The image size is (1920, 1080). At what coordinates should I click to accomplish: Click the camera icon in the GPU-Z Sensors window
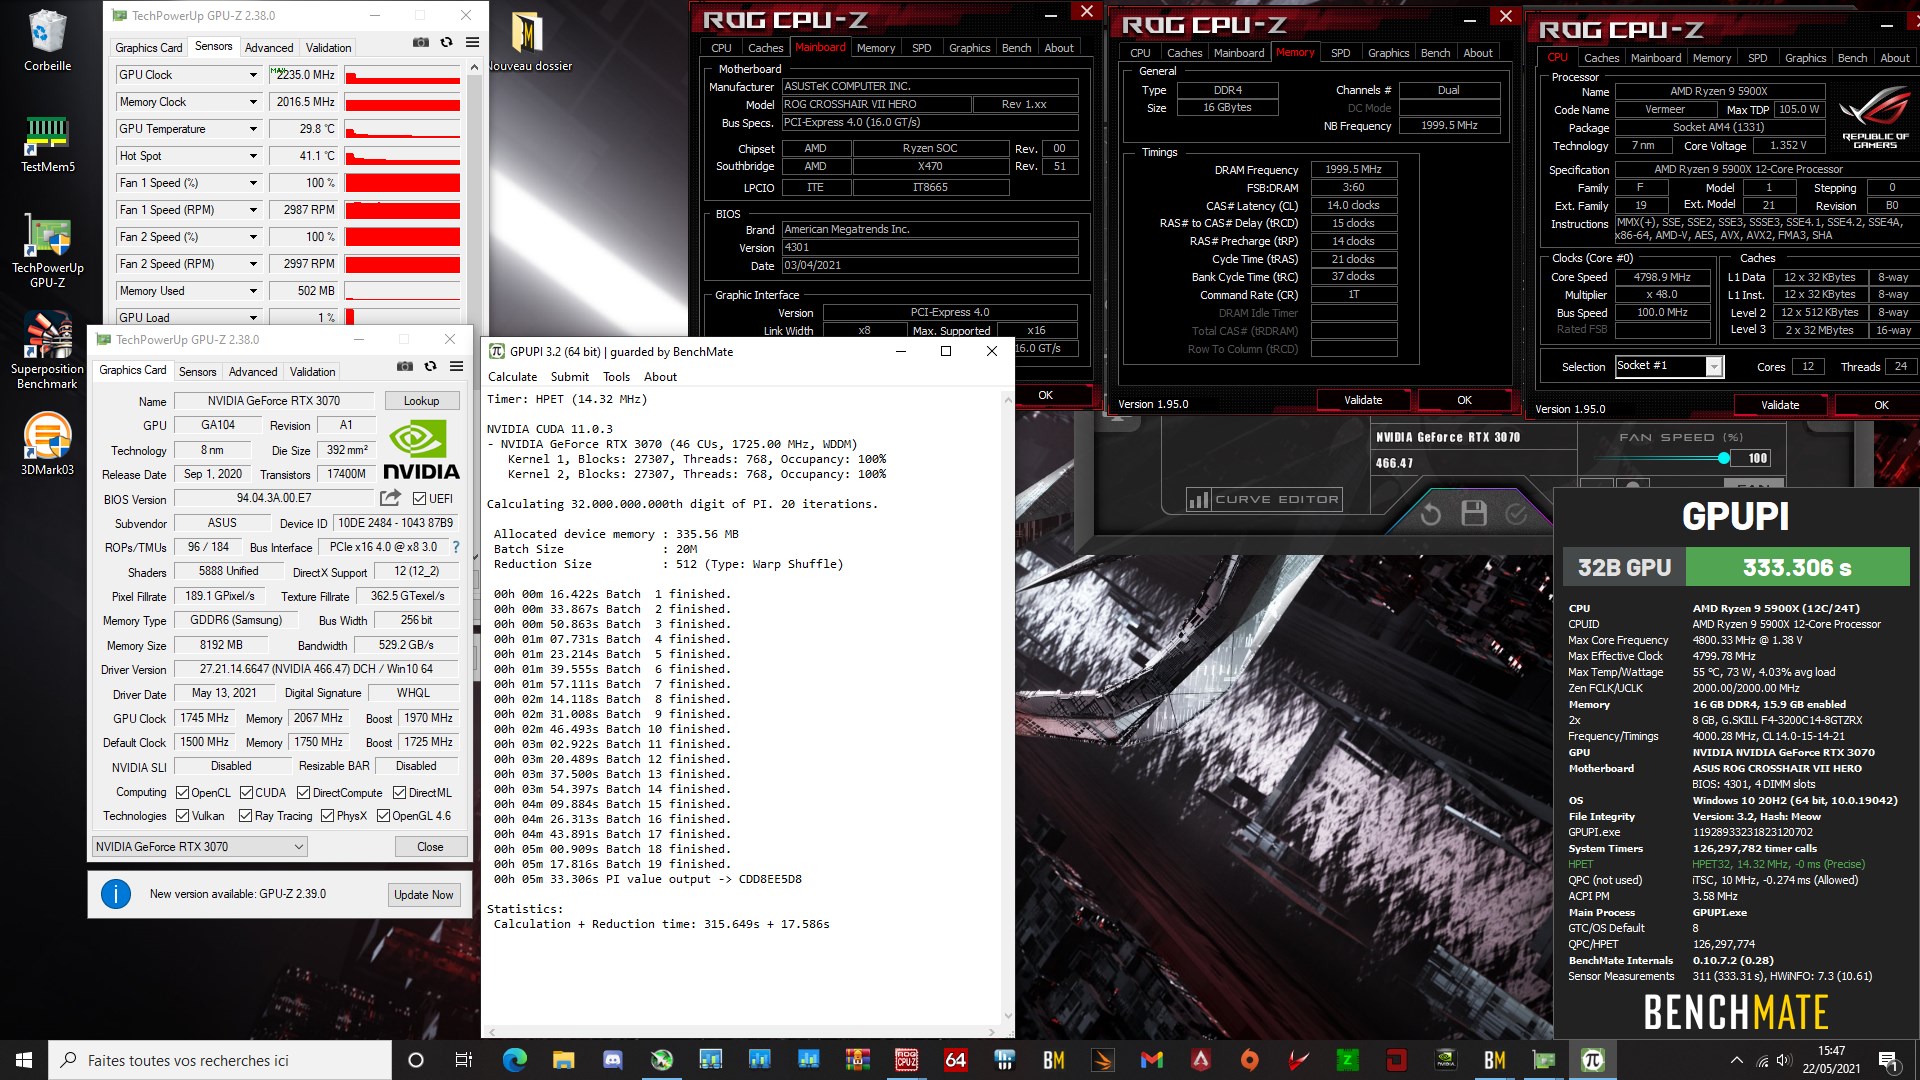point(420,42)
